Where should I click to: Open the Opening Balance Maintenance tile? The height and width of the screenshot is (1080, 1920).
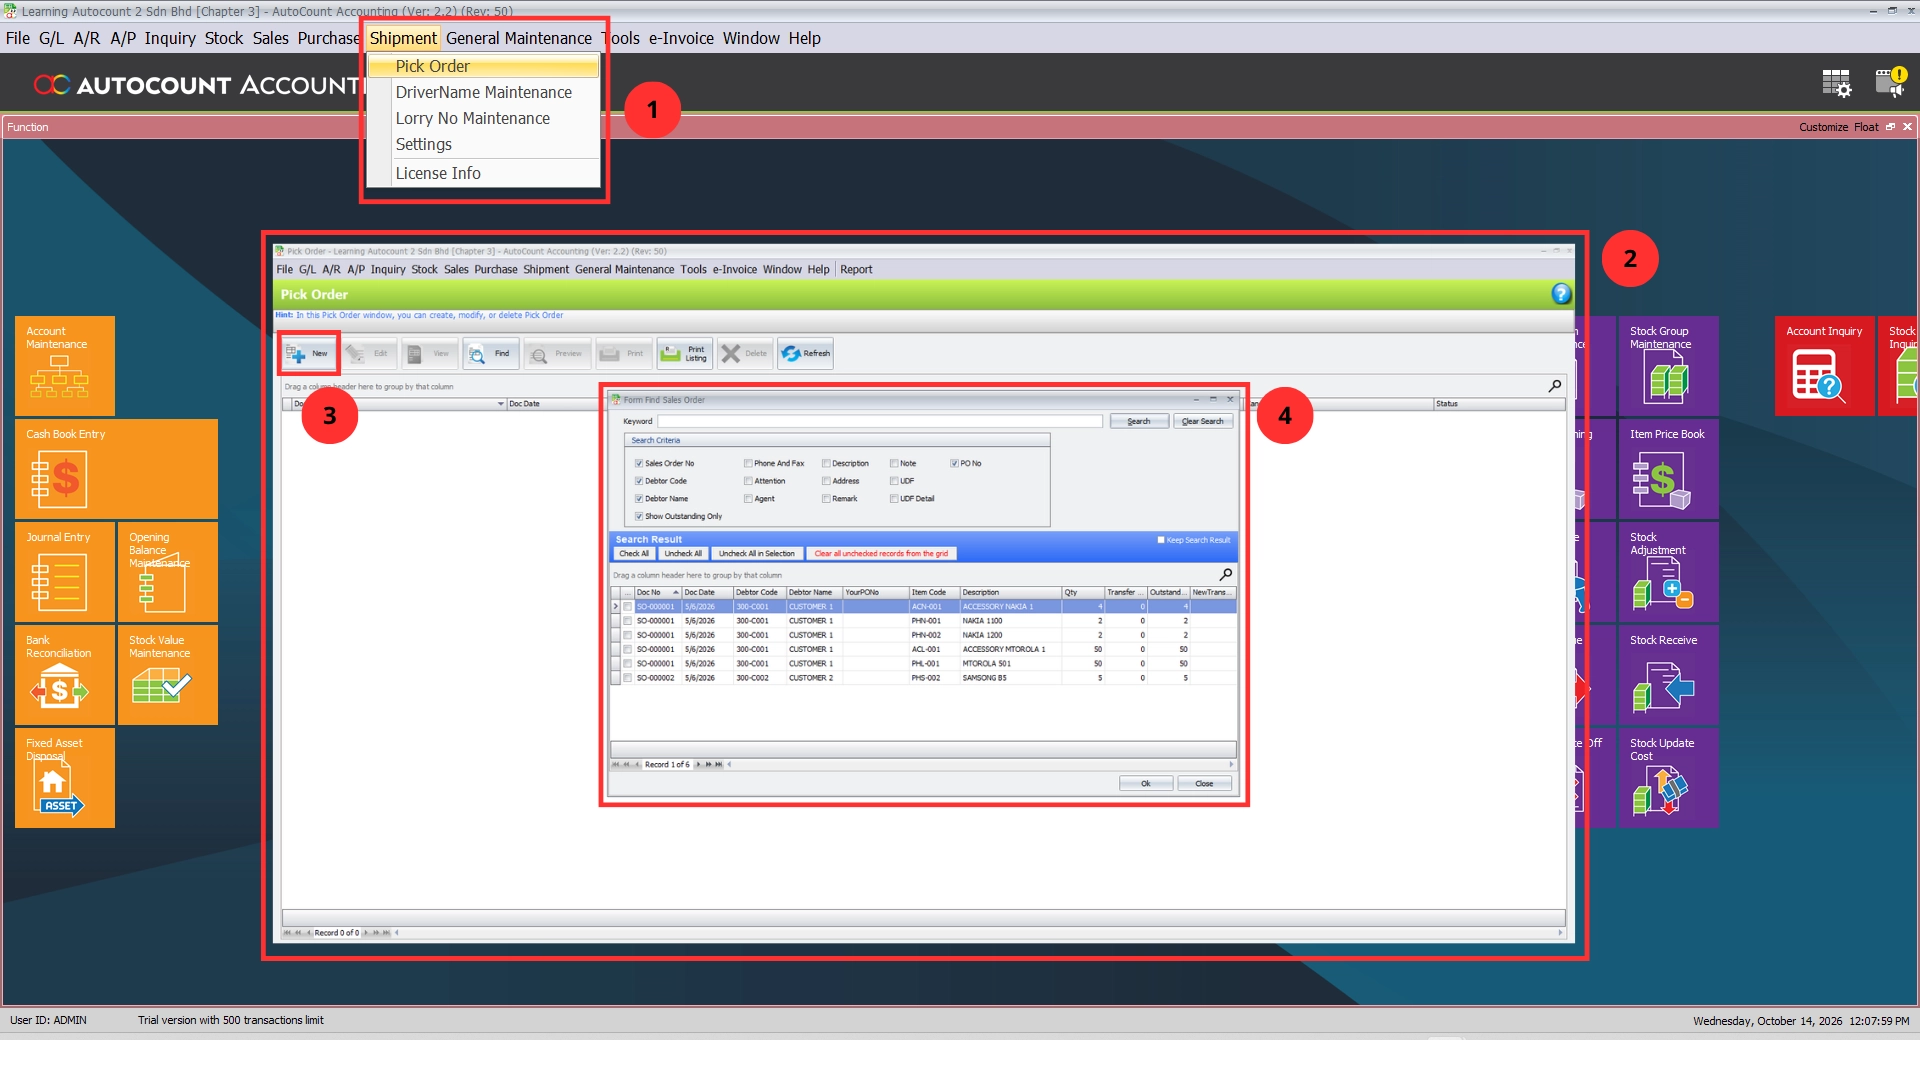(168, 572)
